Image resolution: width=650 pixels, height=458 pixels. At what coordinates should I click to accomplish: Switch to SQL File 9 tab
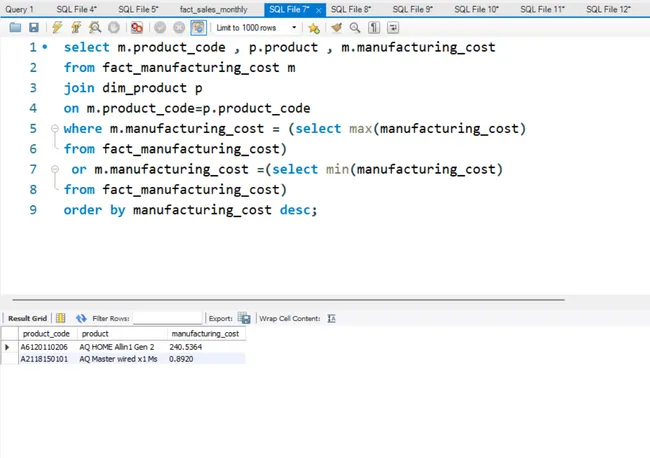(x=413, y=10)
